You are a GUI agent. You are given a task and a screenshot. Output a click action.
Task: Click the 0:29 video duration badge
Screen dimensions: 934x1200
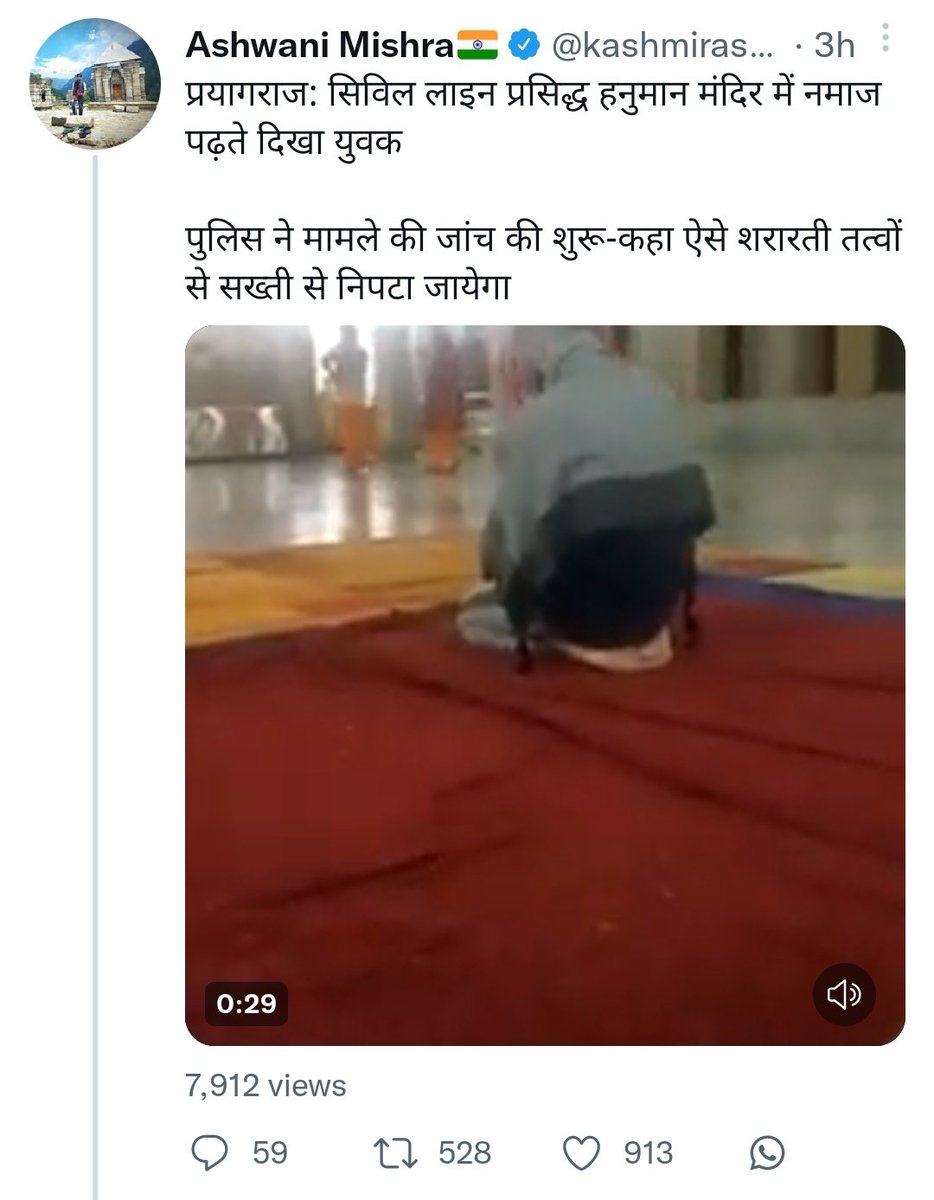(246, 1002)
